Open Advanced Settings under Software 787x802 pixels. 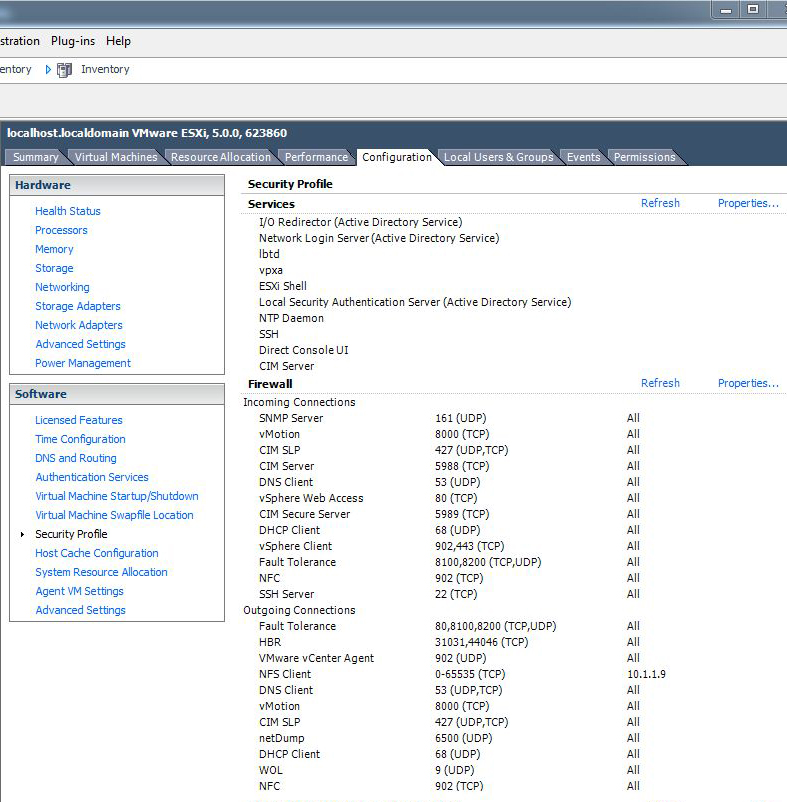[x=80, y=610]
